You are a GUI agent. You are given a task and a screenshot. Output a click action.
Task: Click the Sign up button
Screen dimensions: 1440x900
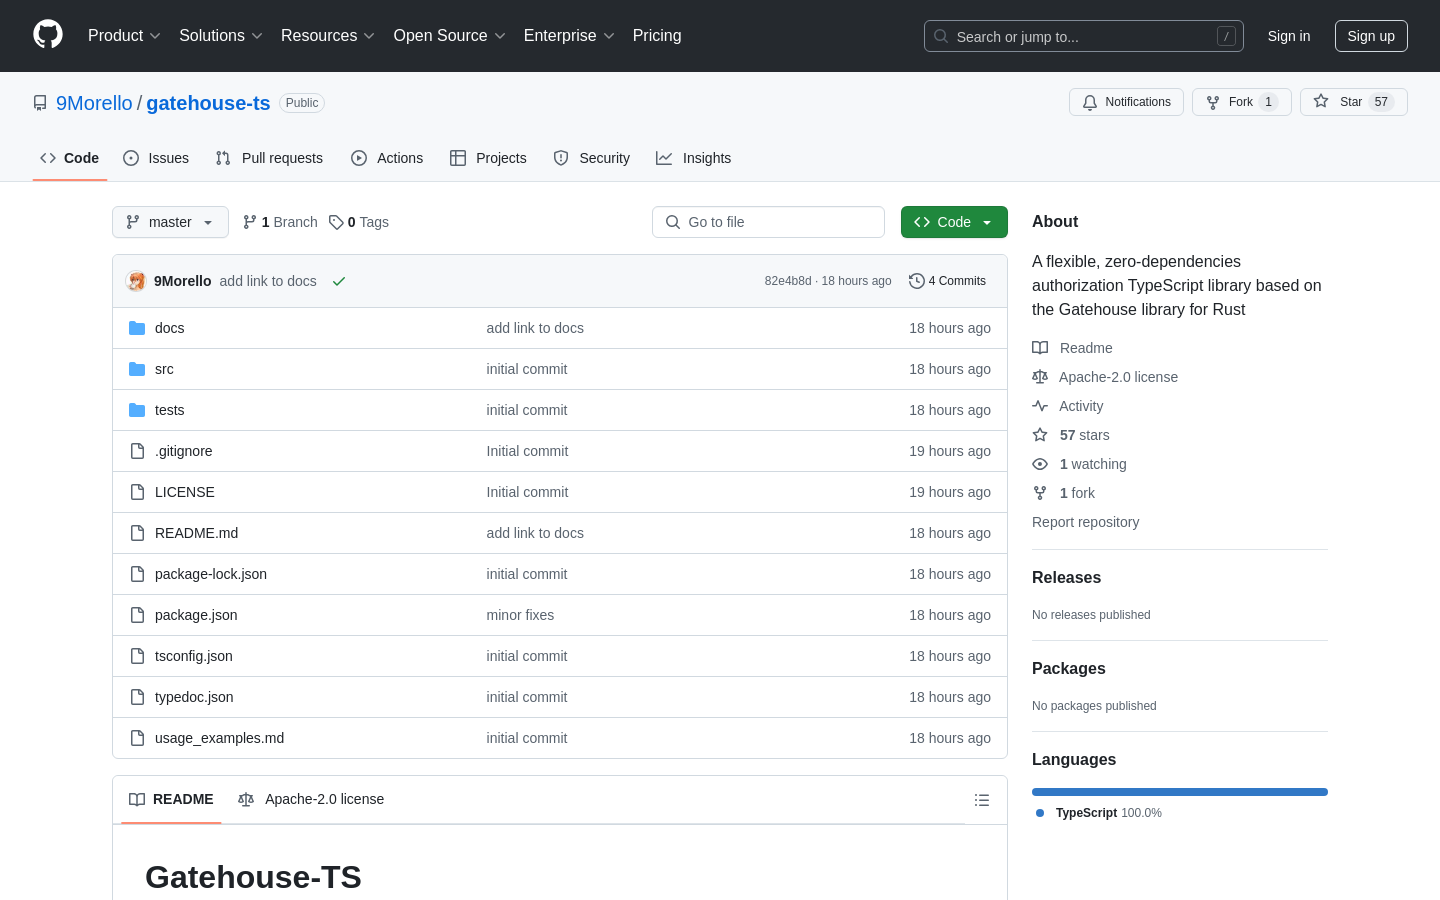(x=1371, y=36)
